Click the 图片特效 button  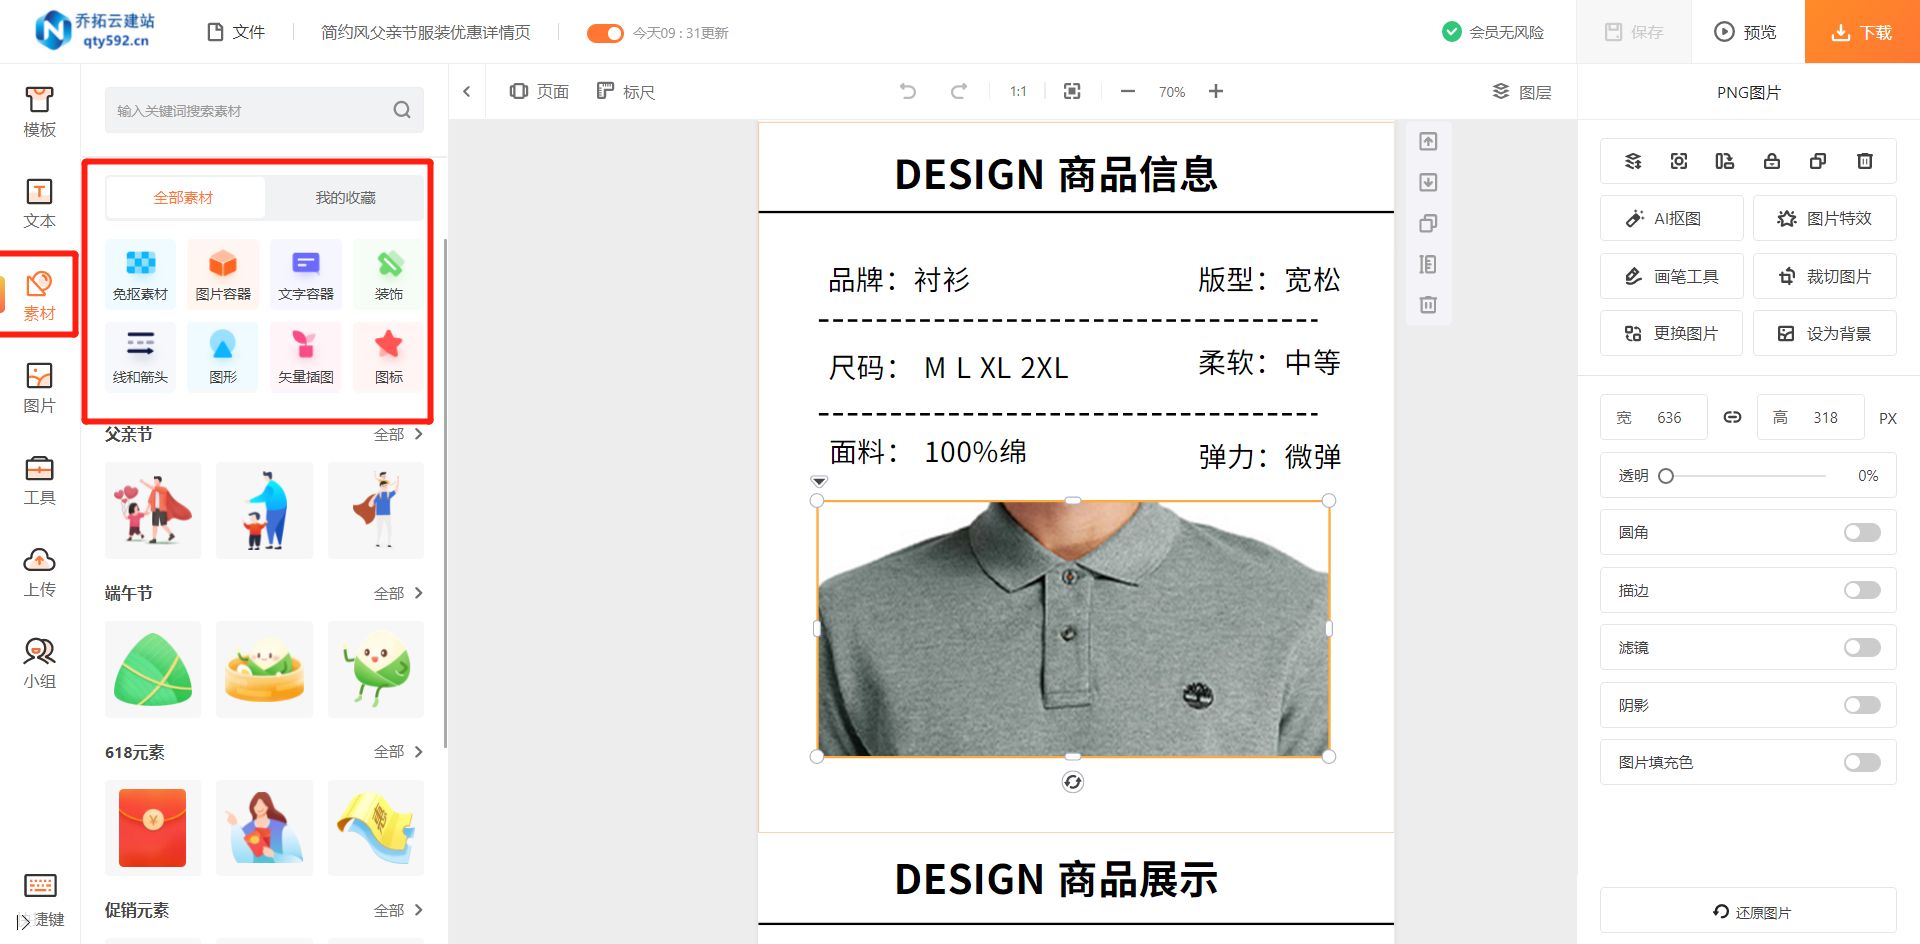click(1824, 218)
